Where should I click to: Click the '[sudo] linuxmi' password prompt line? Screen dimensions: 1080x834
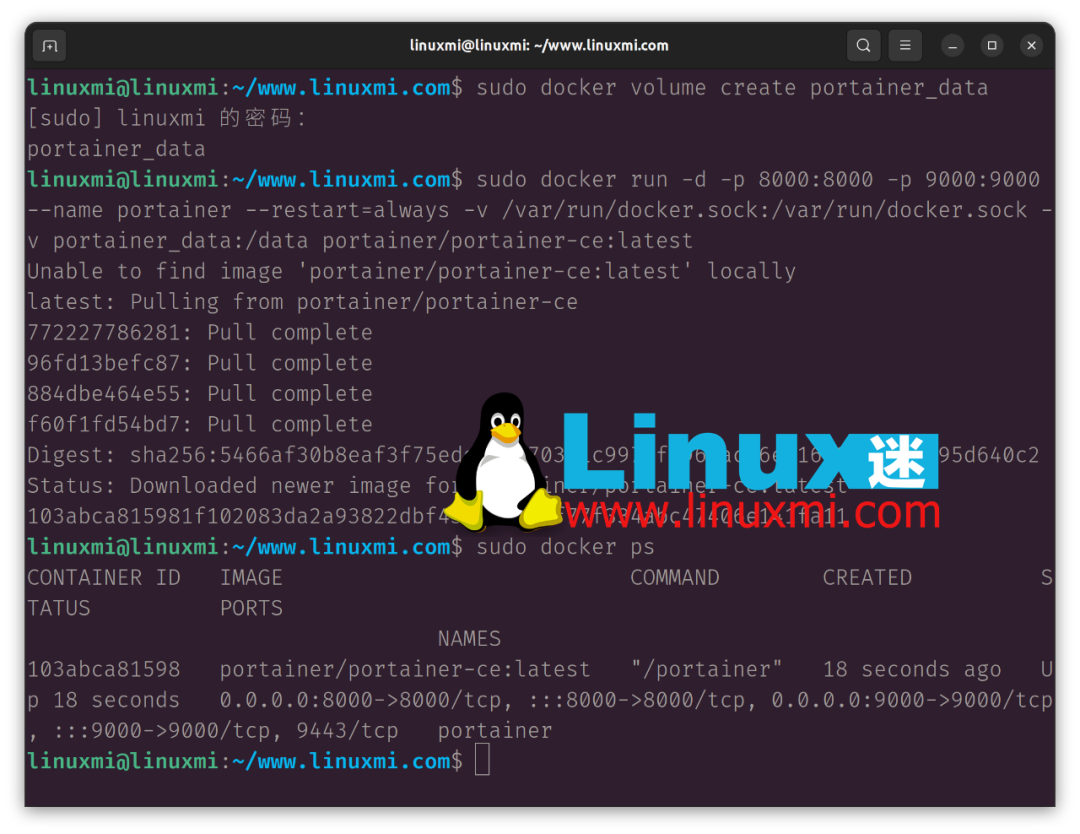point(166,118)
